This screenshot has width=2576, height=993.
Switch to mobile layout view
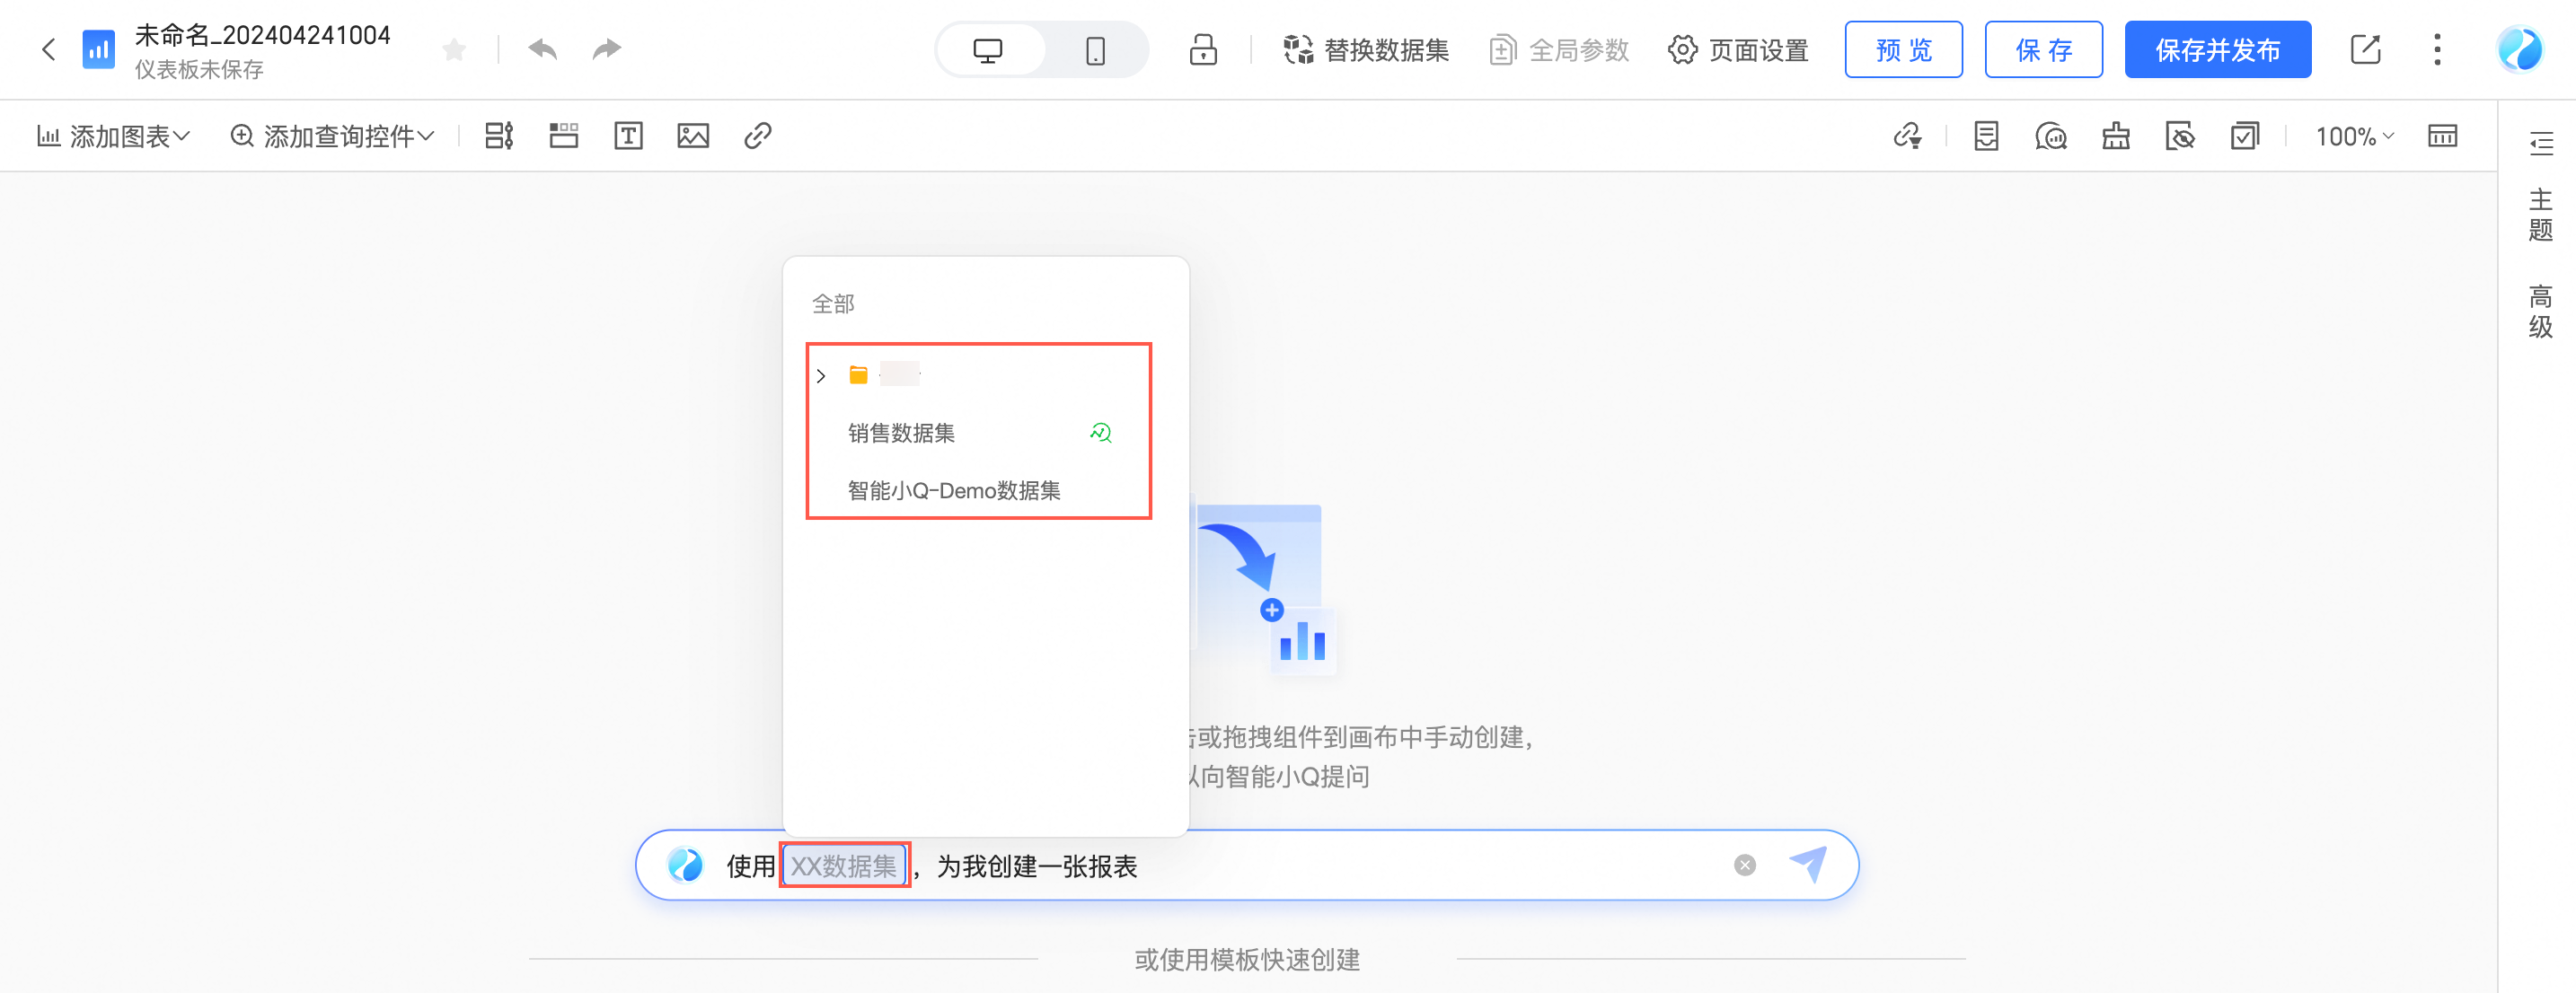pos(1095,50)
